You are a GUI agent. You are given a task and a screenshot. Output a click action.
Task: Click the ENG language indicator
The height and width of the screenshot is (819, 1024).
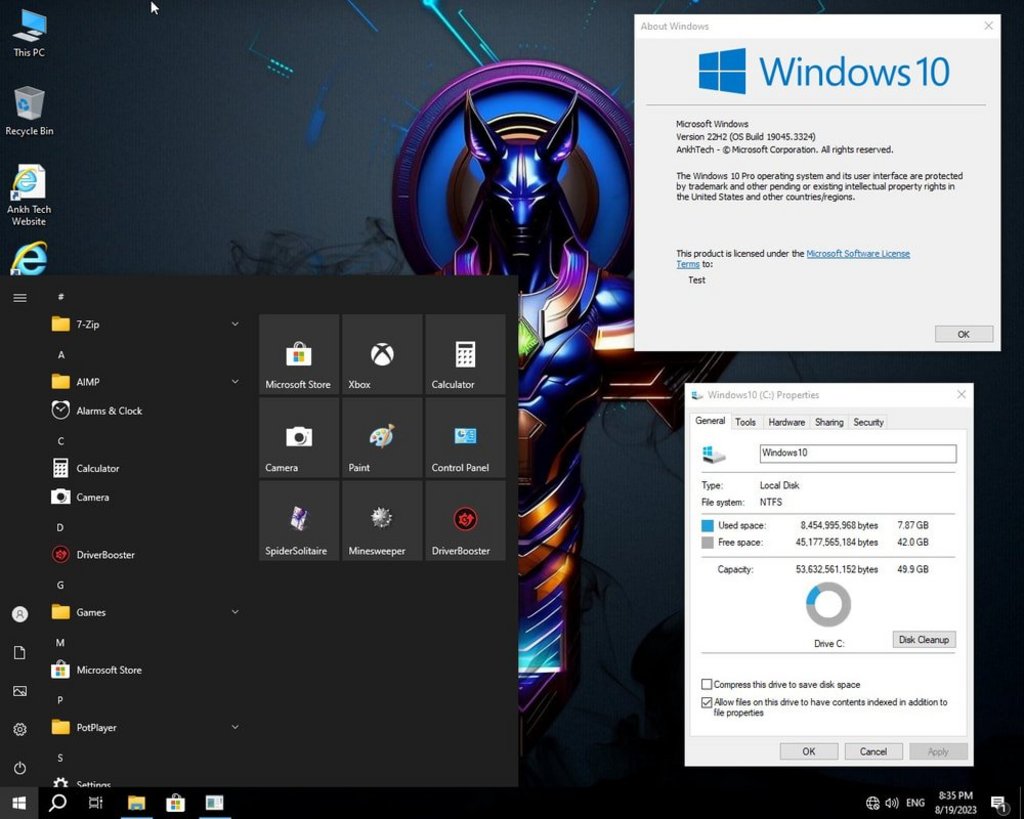(x=915, y=803)
